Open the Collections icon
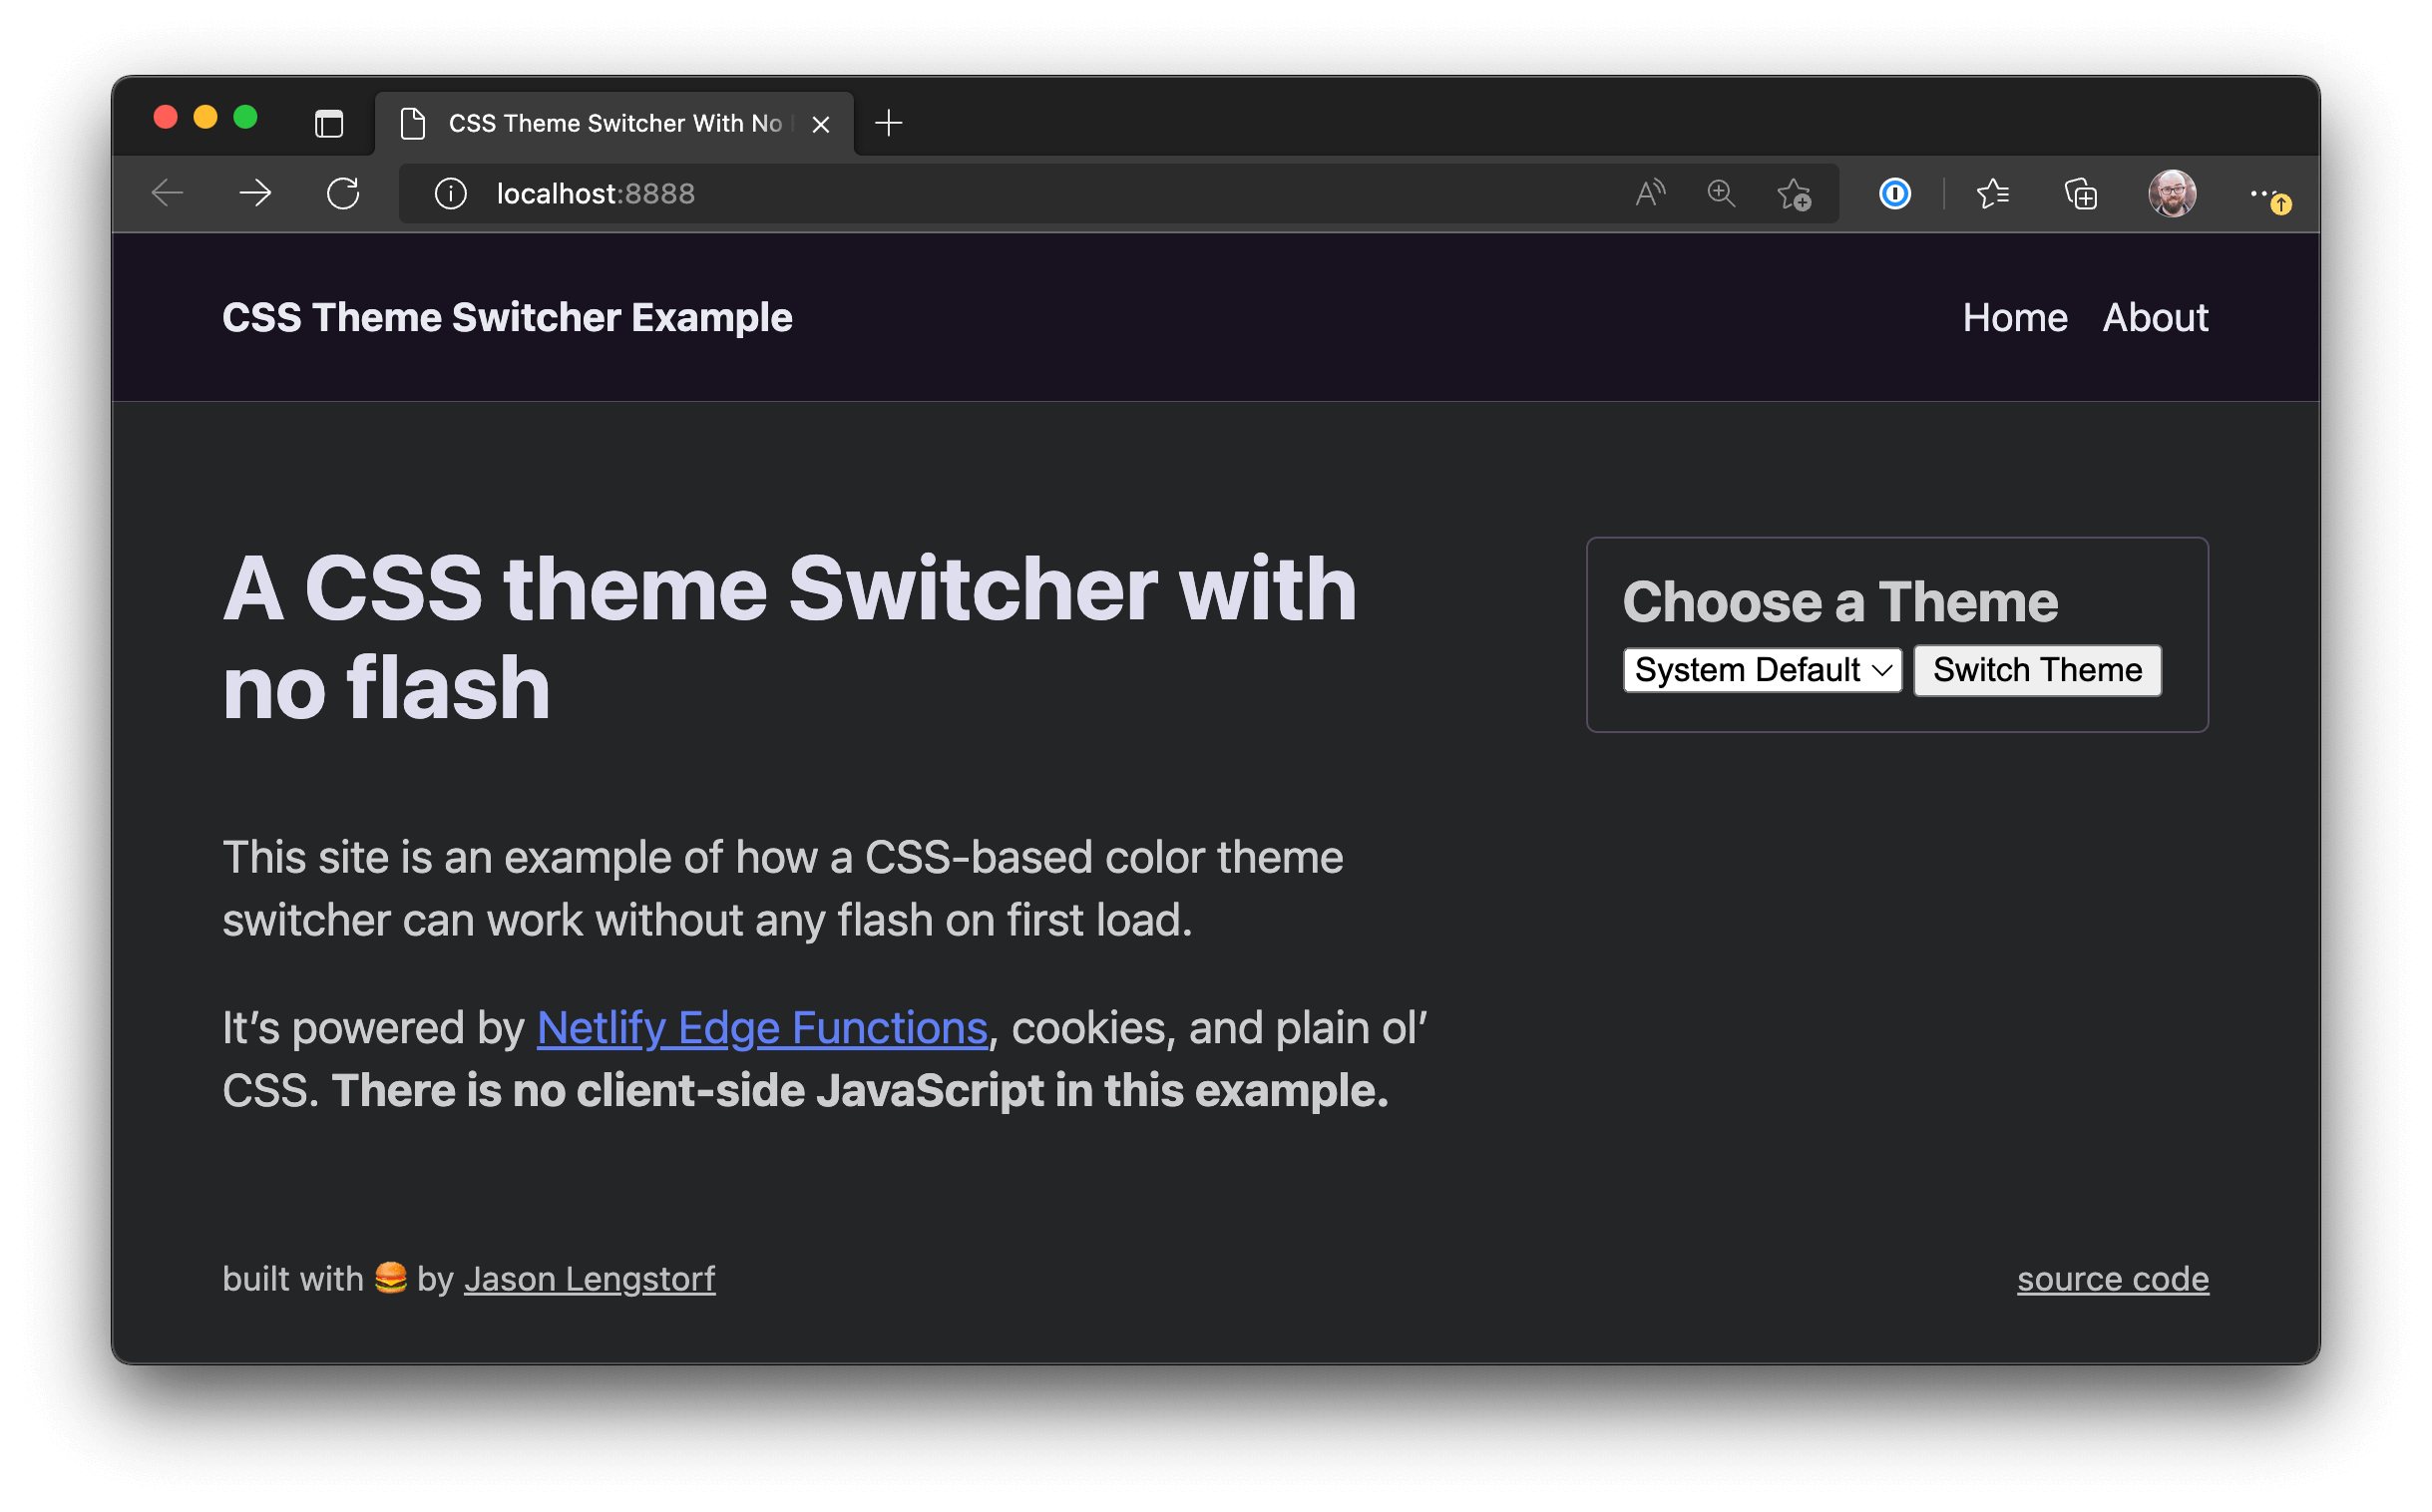This screenshot has height=1512, width=2432. 2080,193
